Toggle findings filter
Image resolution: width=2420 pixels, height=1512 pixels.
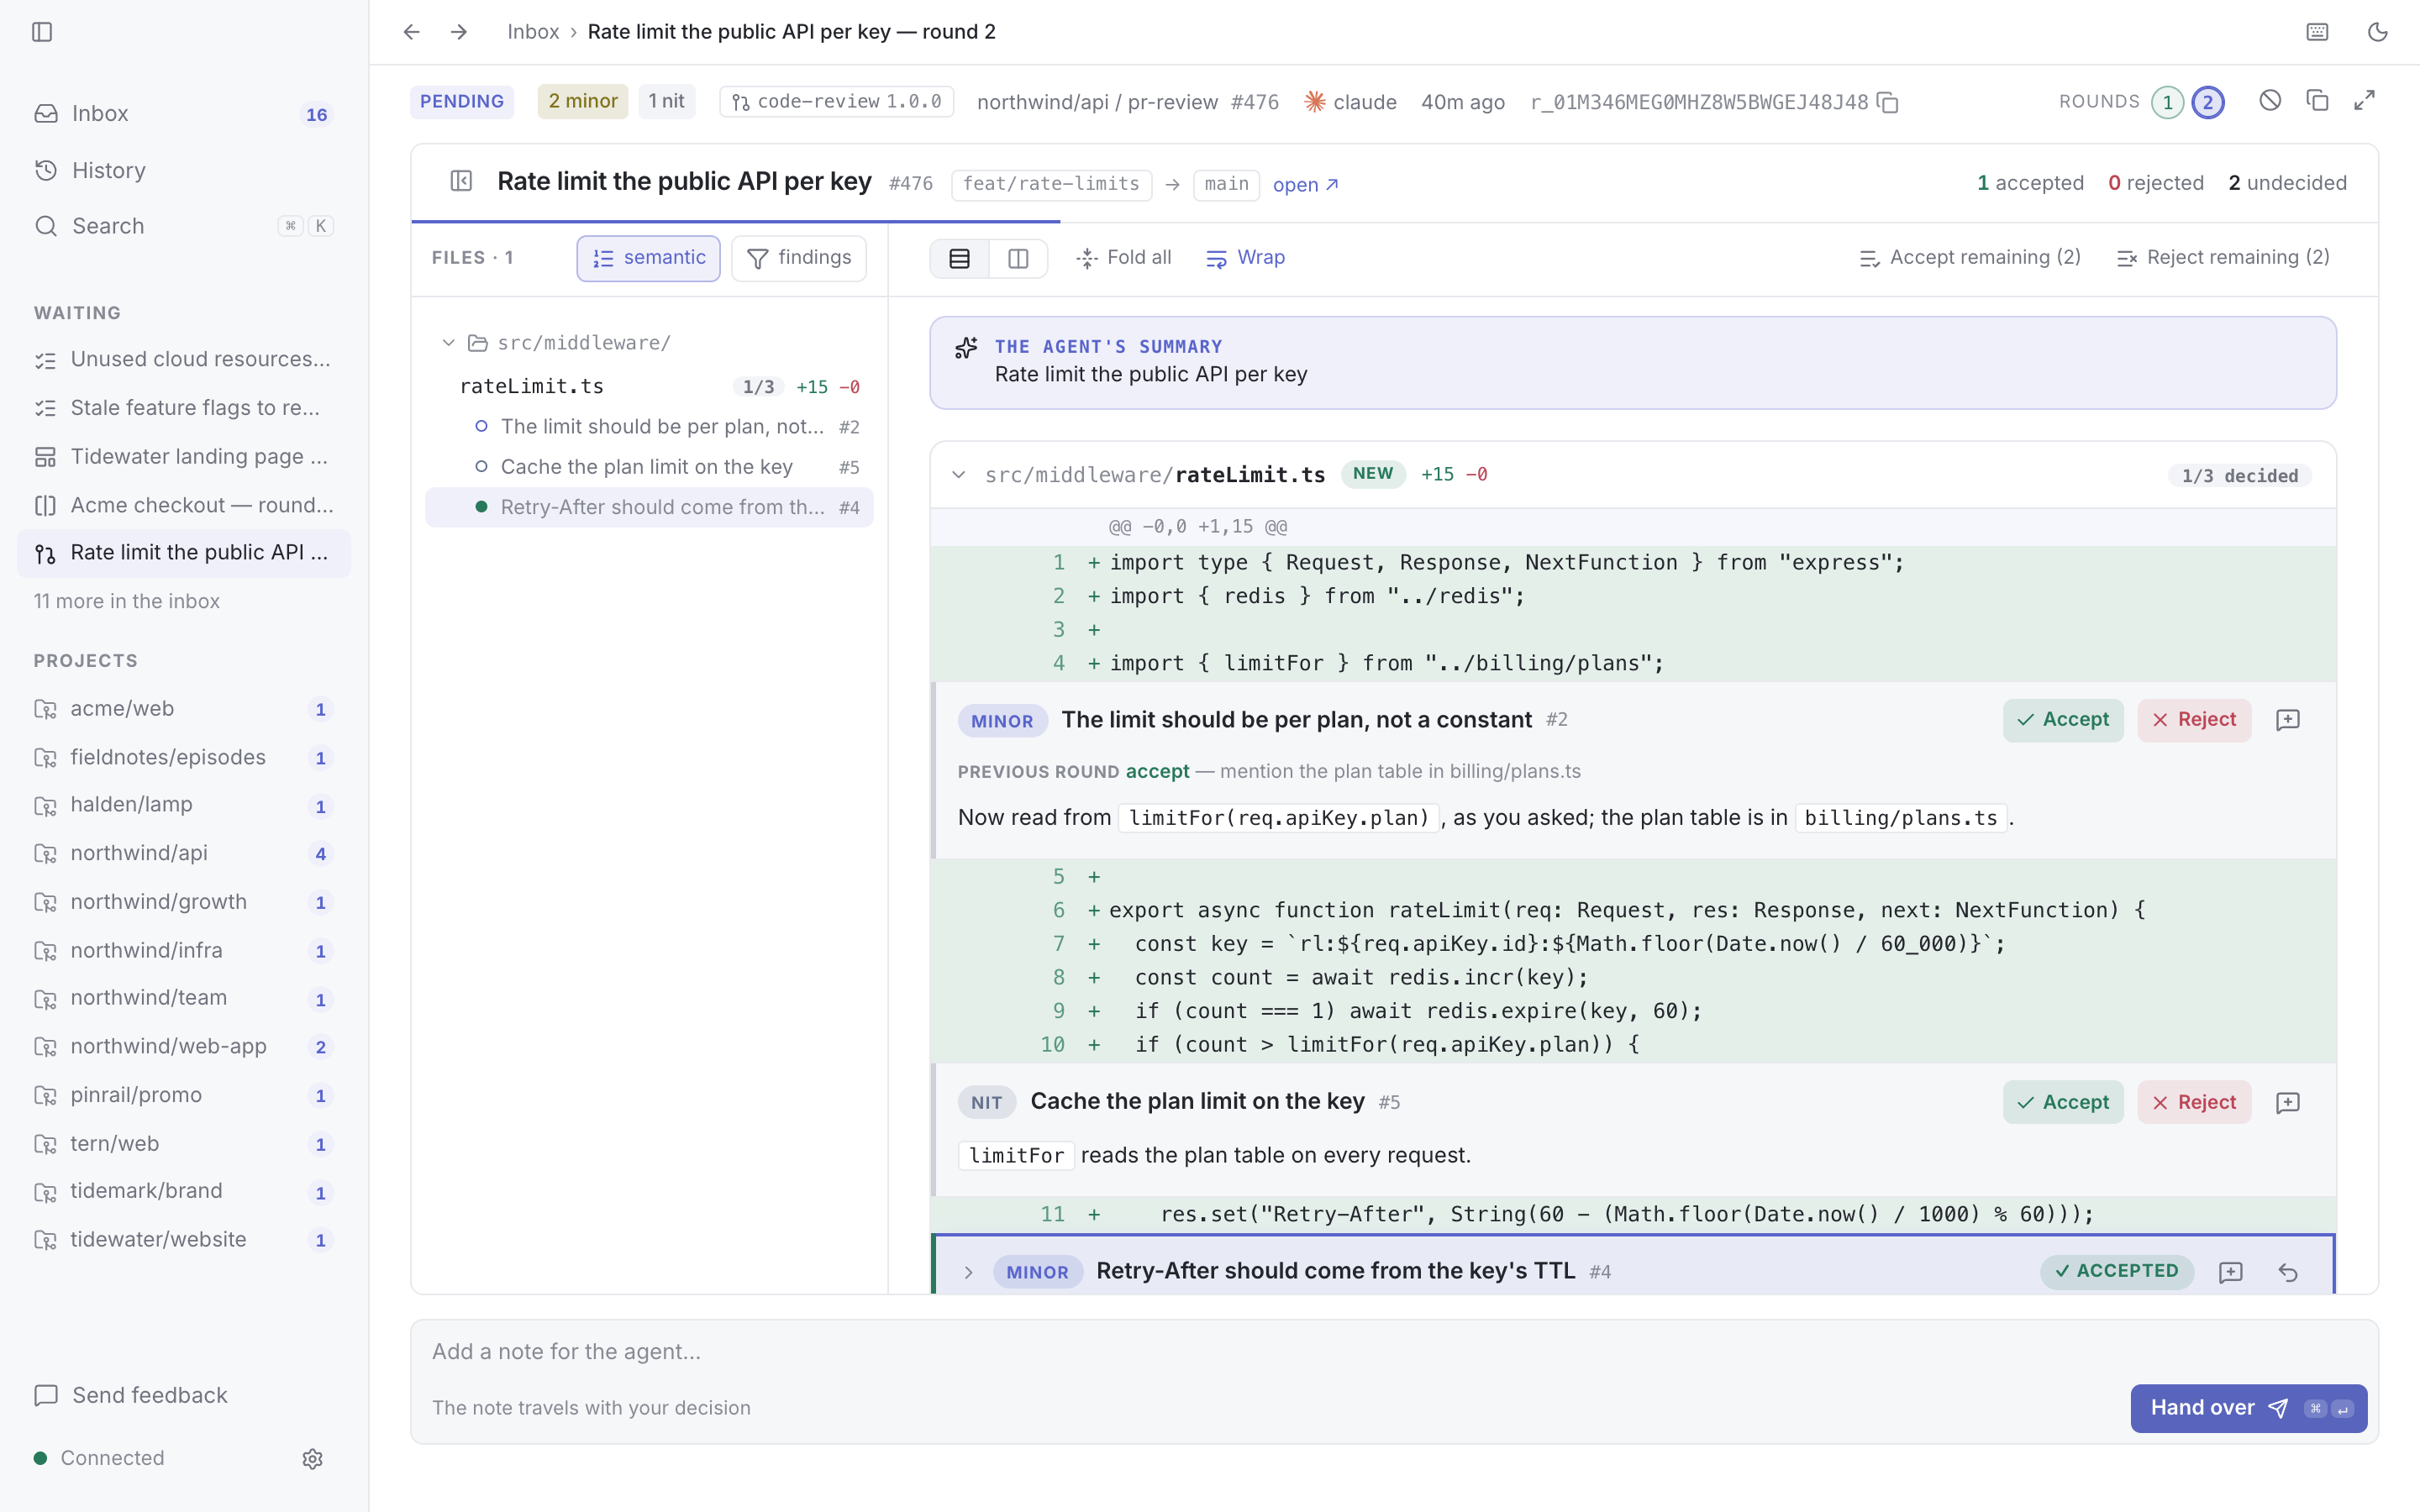click(799, 258)
